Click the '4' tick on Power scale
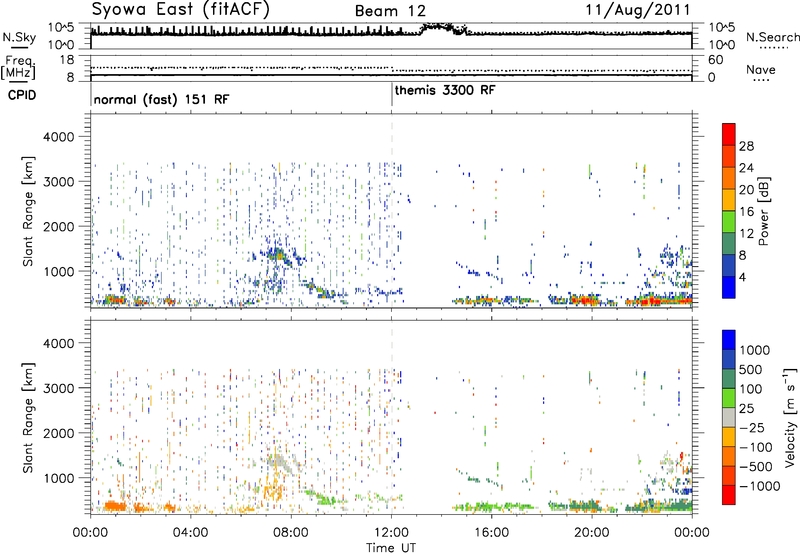The image size is (800, 554). (742, 277)
